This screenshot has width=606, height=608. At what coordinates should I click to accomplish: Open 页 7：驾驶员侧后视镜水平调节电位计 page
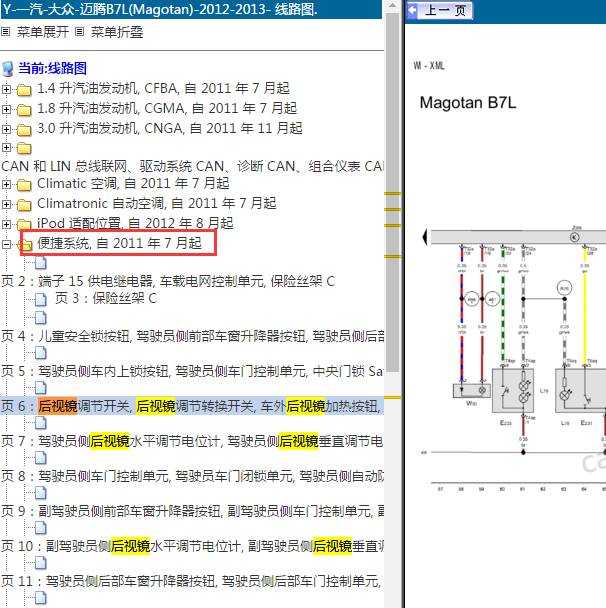(x=192, y=441)
